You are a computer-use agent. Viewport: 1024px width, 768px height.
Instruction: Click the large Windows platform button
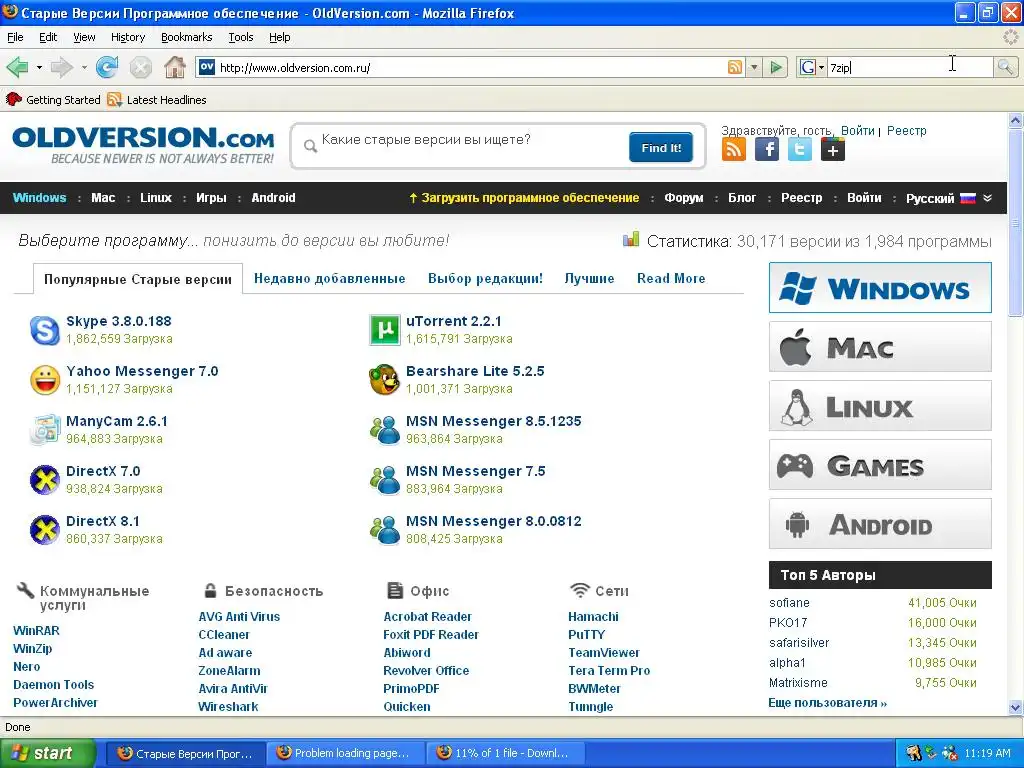coord(880,287)
